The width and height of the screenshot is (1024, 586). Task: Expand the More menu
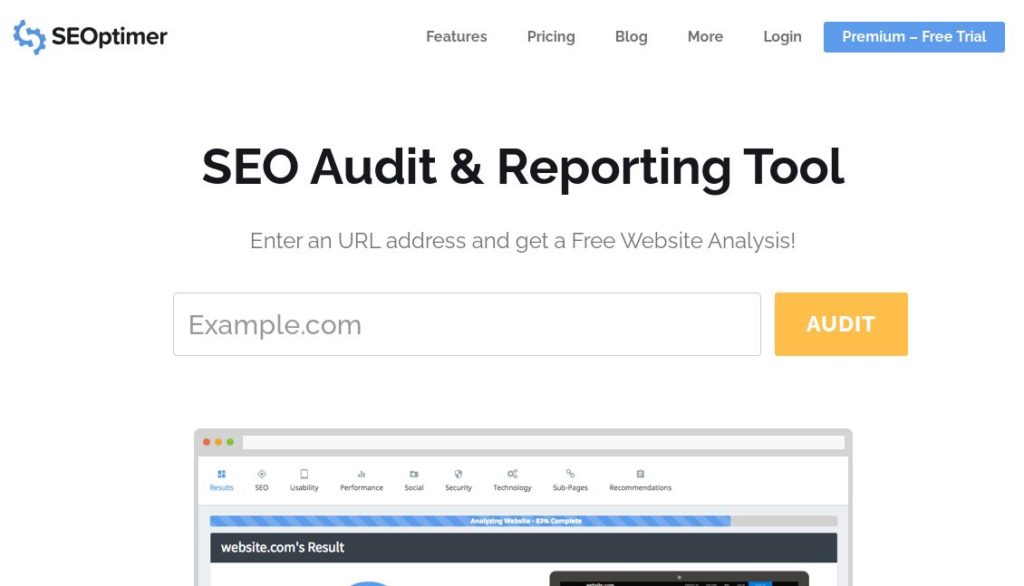click(705, 37)
